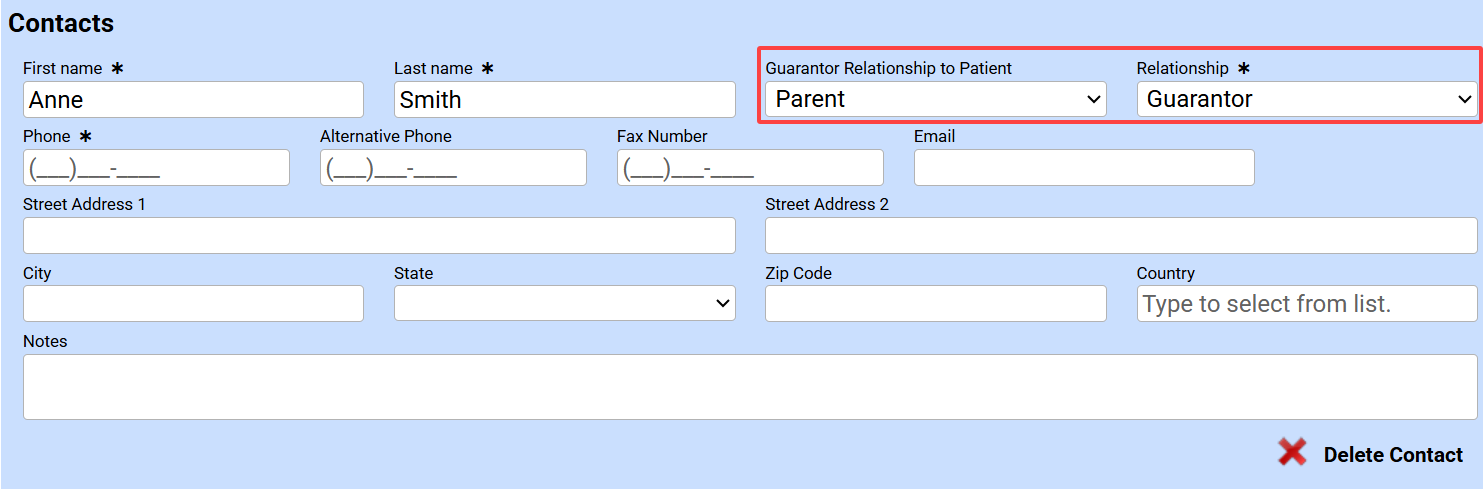Click the red X delete icon

click(1292, 453)
